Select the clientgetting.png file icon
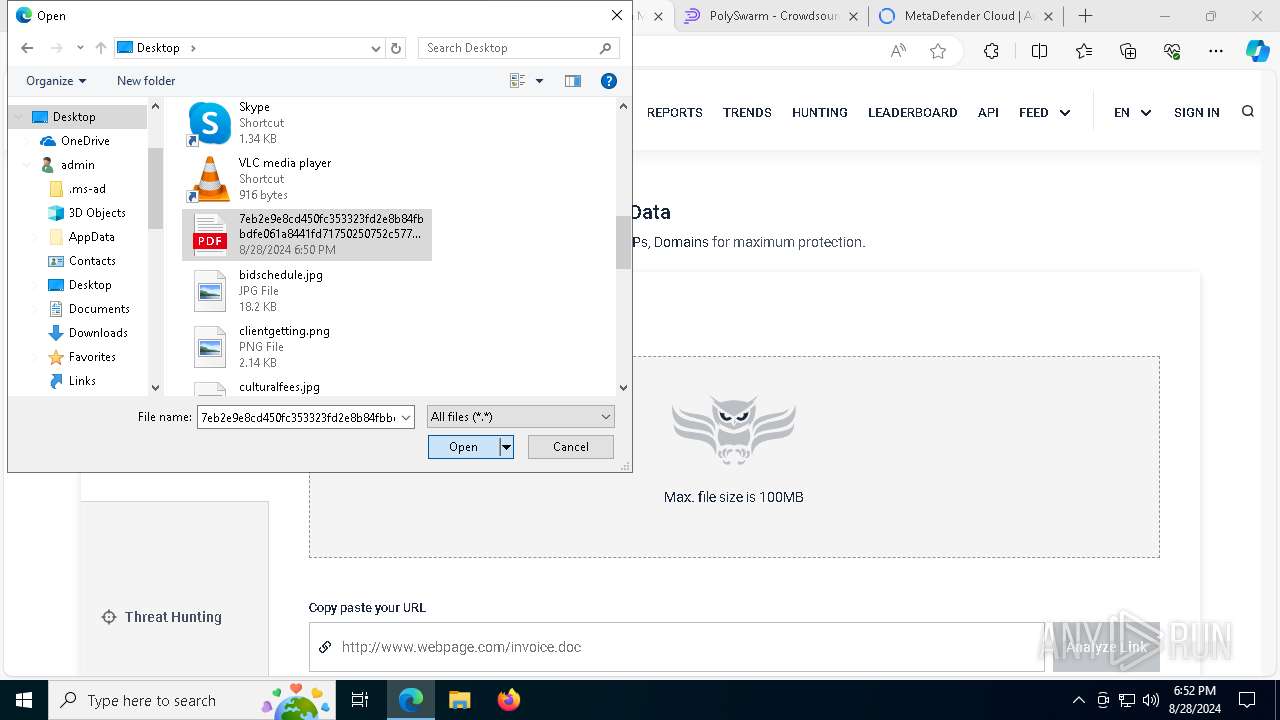 pyautogui.click(x=210, y=347)
